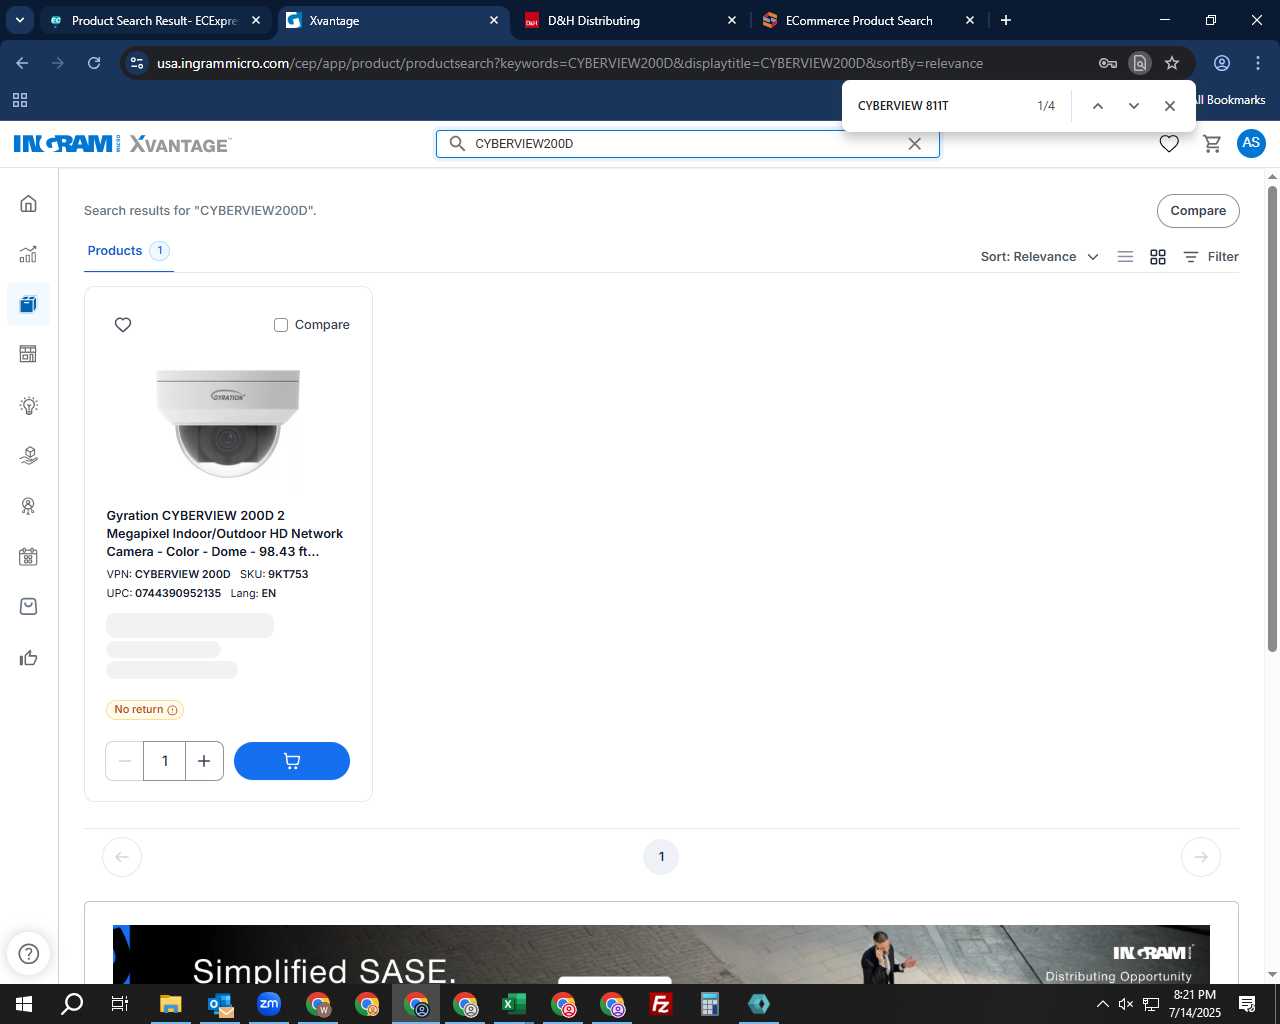Switch to ECommerce Product Search tab
The height and width of the screenshot is (1024, 1280).
coord(868,20)
